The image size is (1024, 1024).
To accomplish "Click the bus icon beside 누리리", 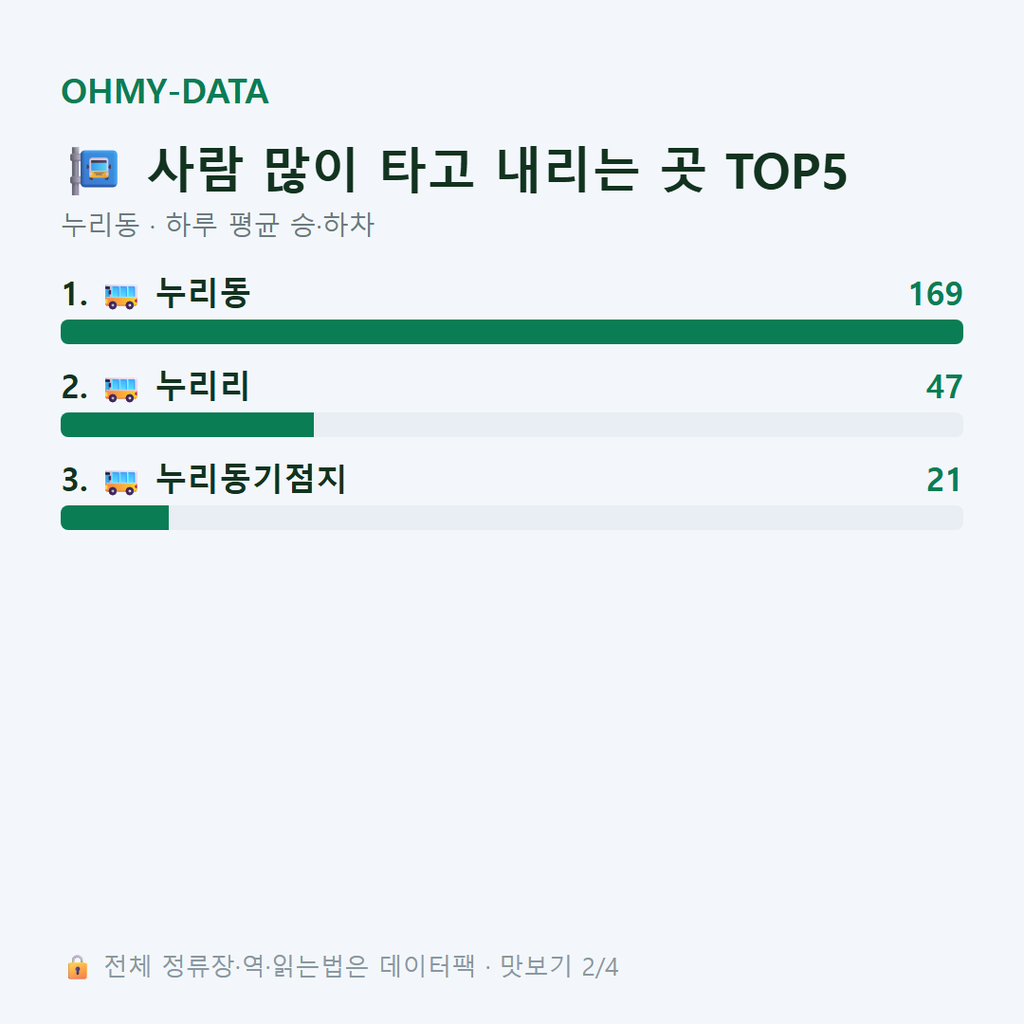I will click(121, 389).
